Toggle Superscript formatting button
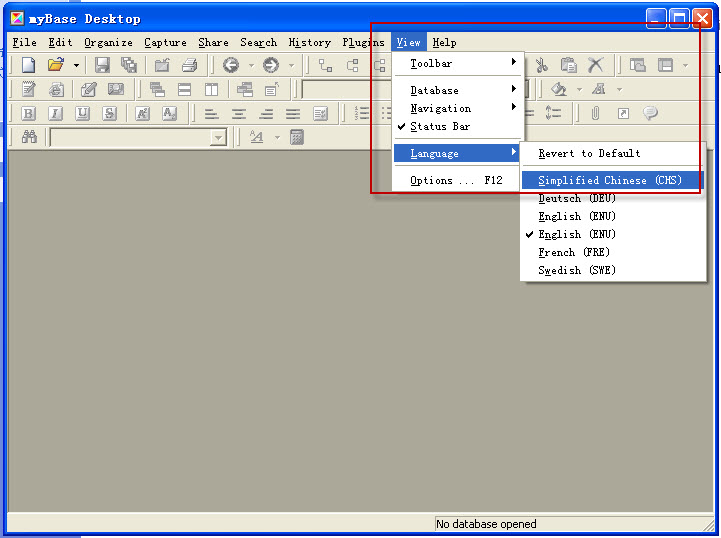 click(x=143, y=113)
